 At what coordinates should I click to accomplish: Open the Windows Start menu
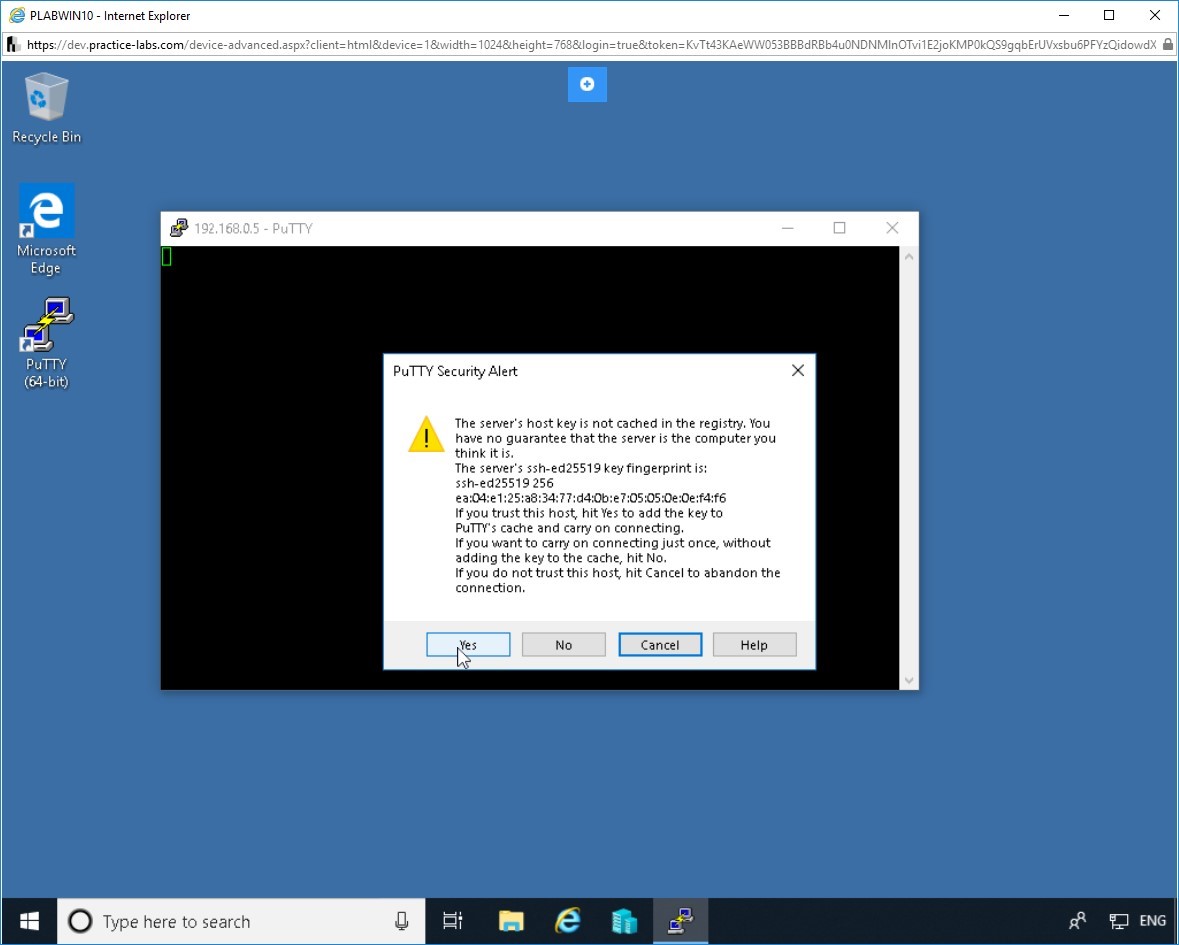(x=29, y=921)
